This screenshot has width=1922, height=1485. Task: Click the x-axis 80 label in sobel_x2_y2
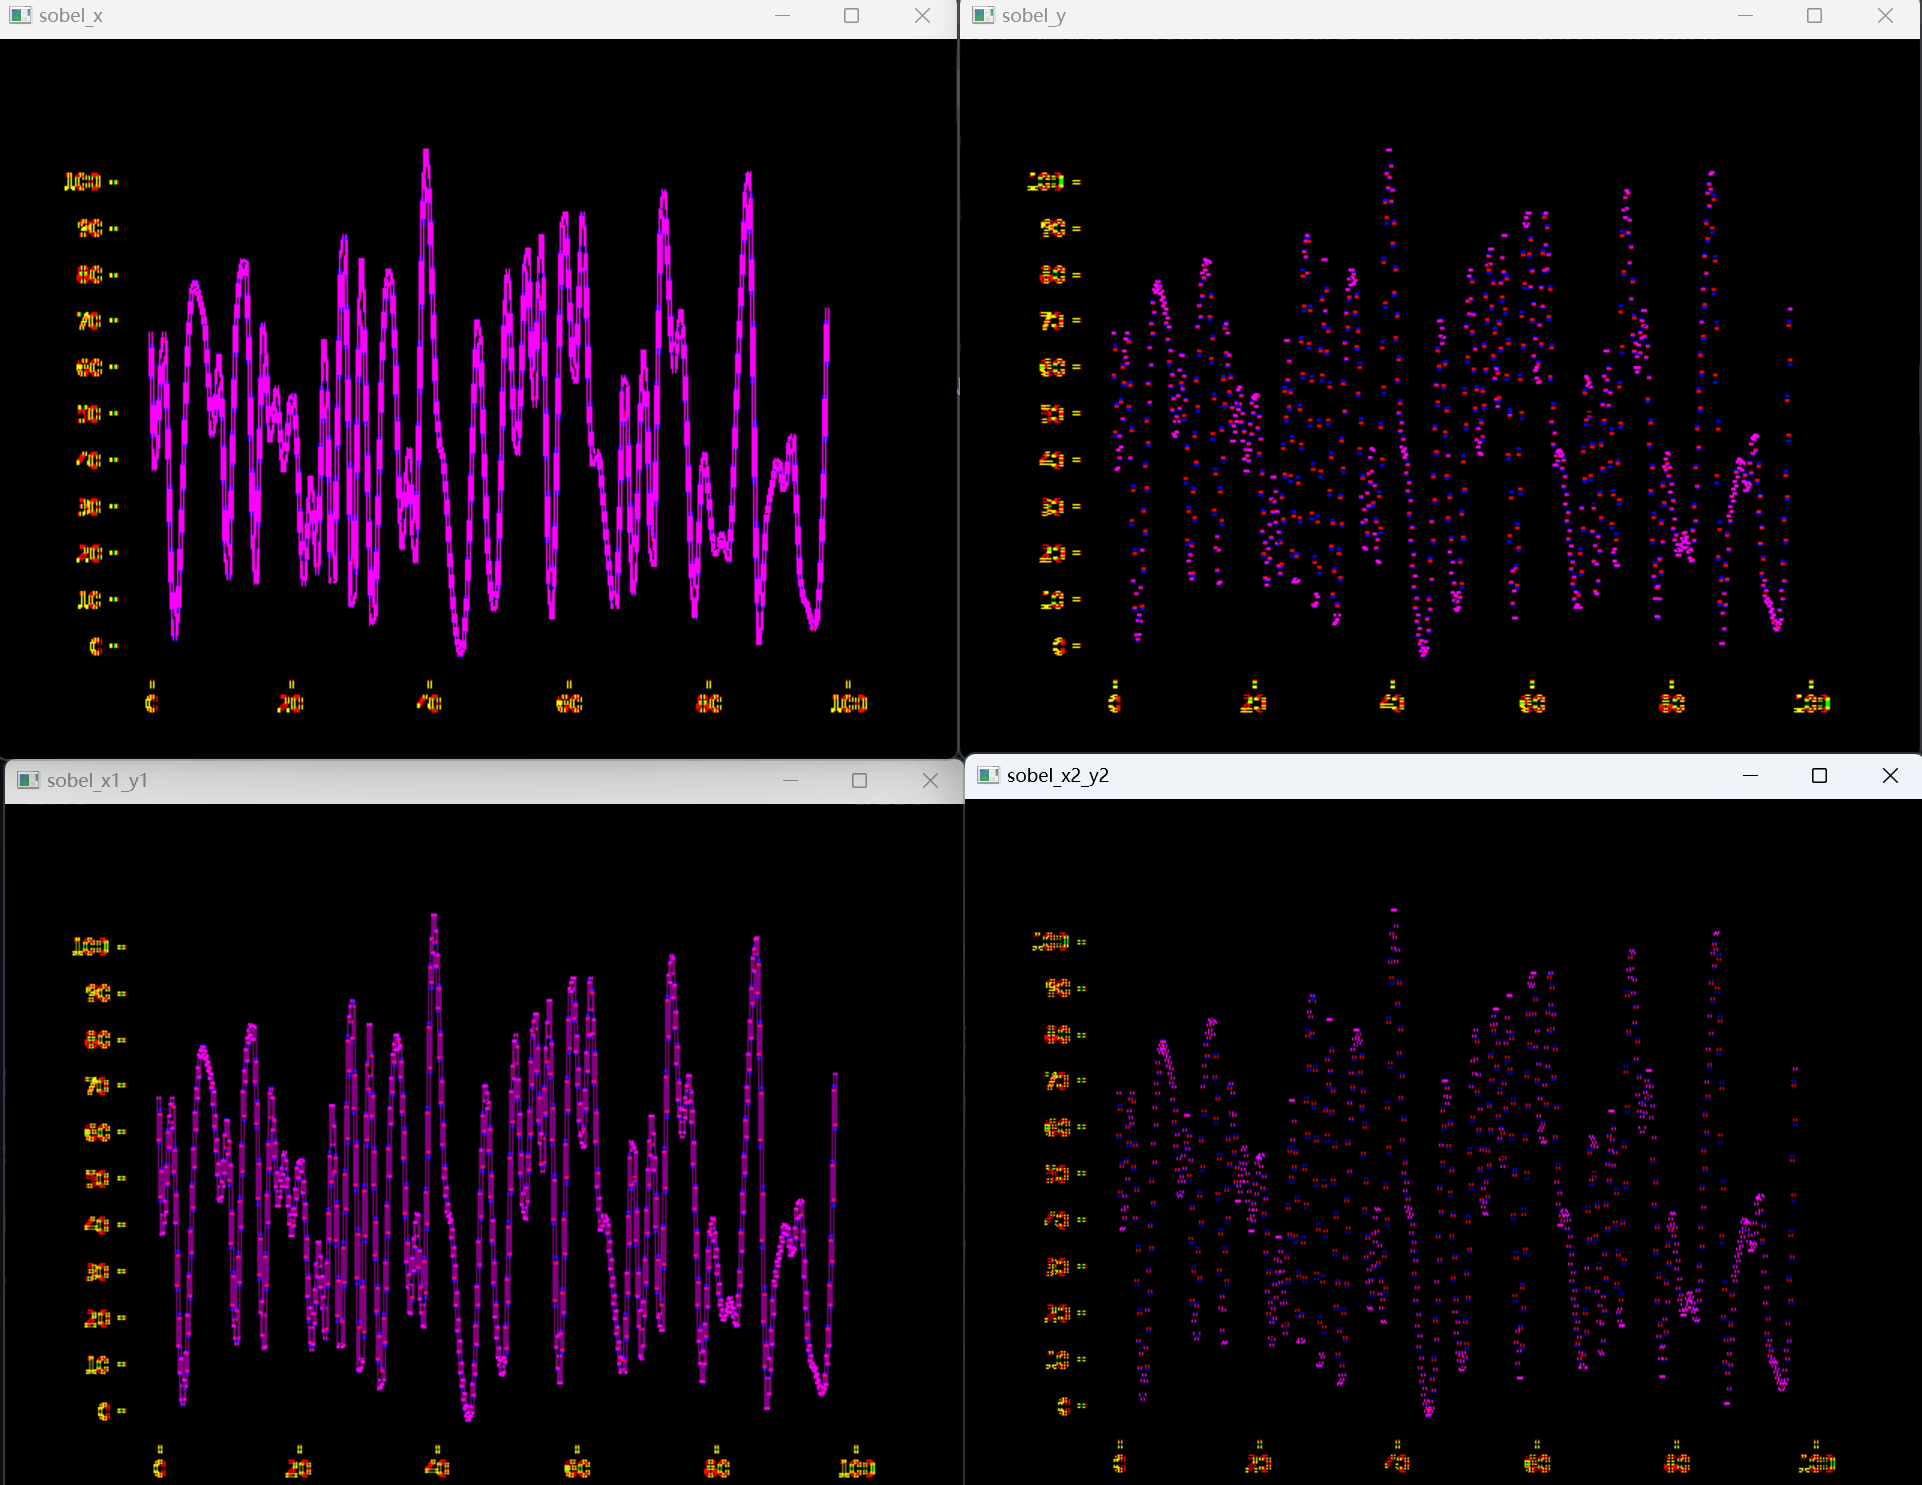pyautogui.click(x=1677, y=1463)
